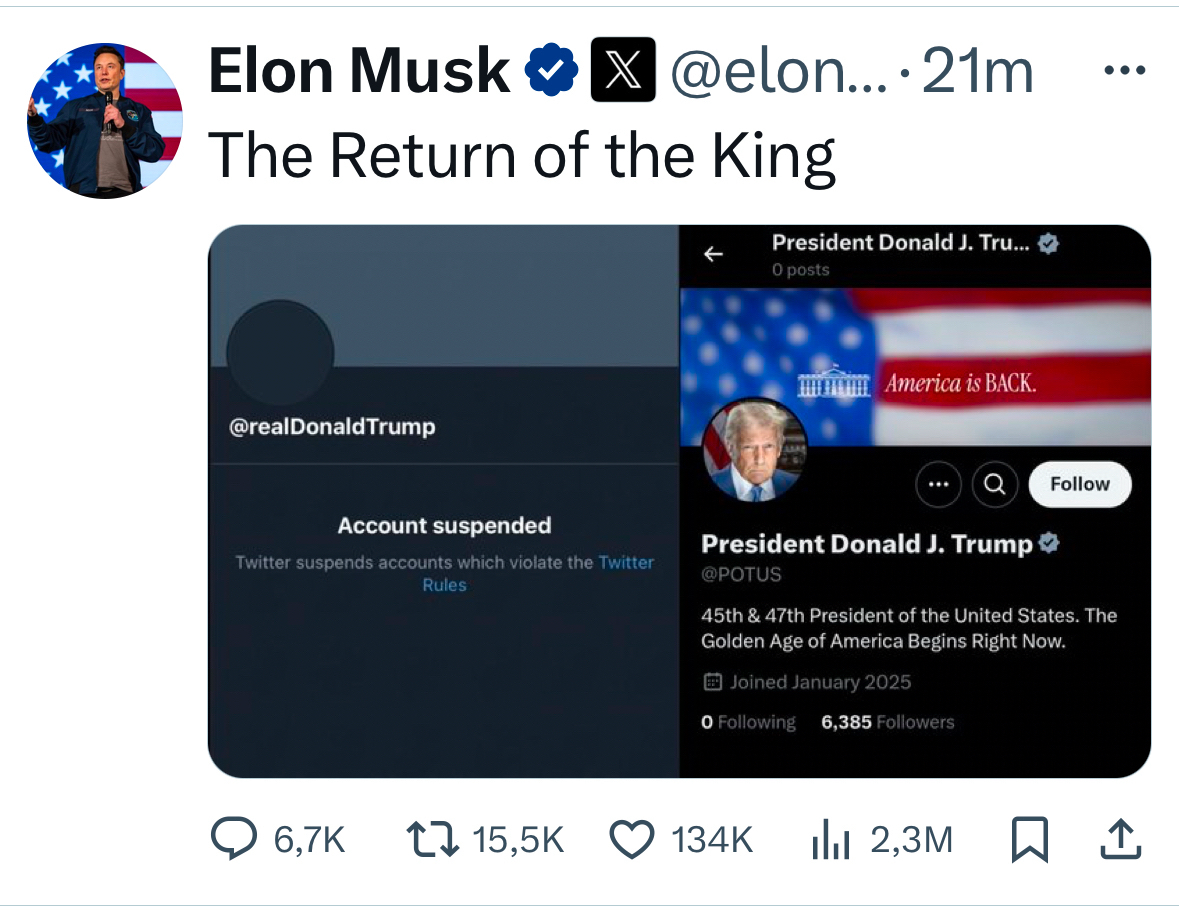Open Elon Musk's profile avatar
Image resolution: width=1179 pixels, height=914 pixels.
pos(105,119)
